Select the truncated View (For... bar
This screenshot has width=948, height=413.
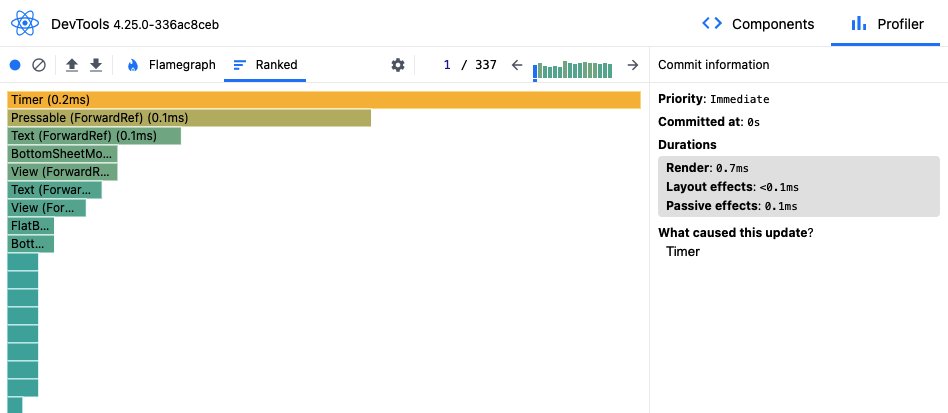[47, 207]
